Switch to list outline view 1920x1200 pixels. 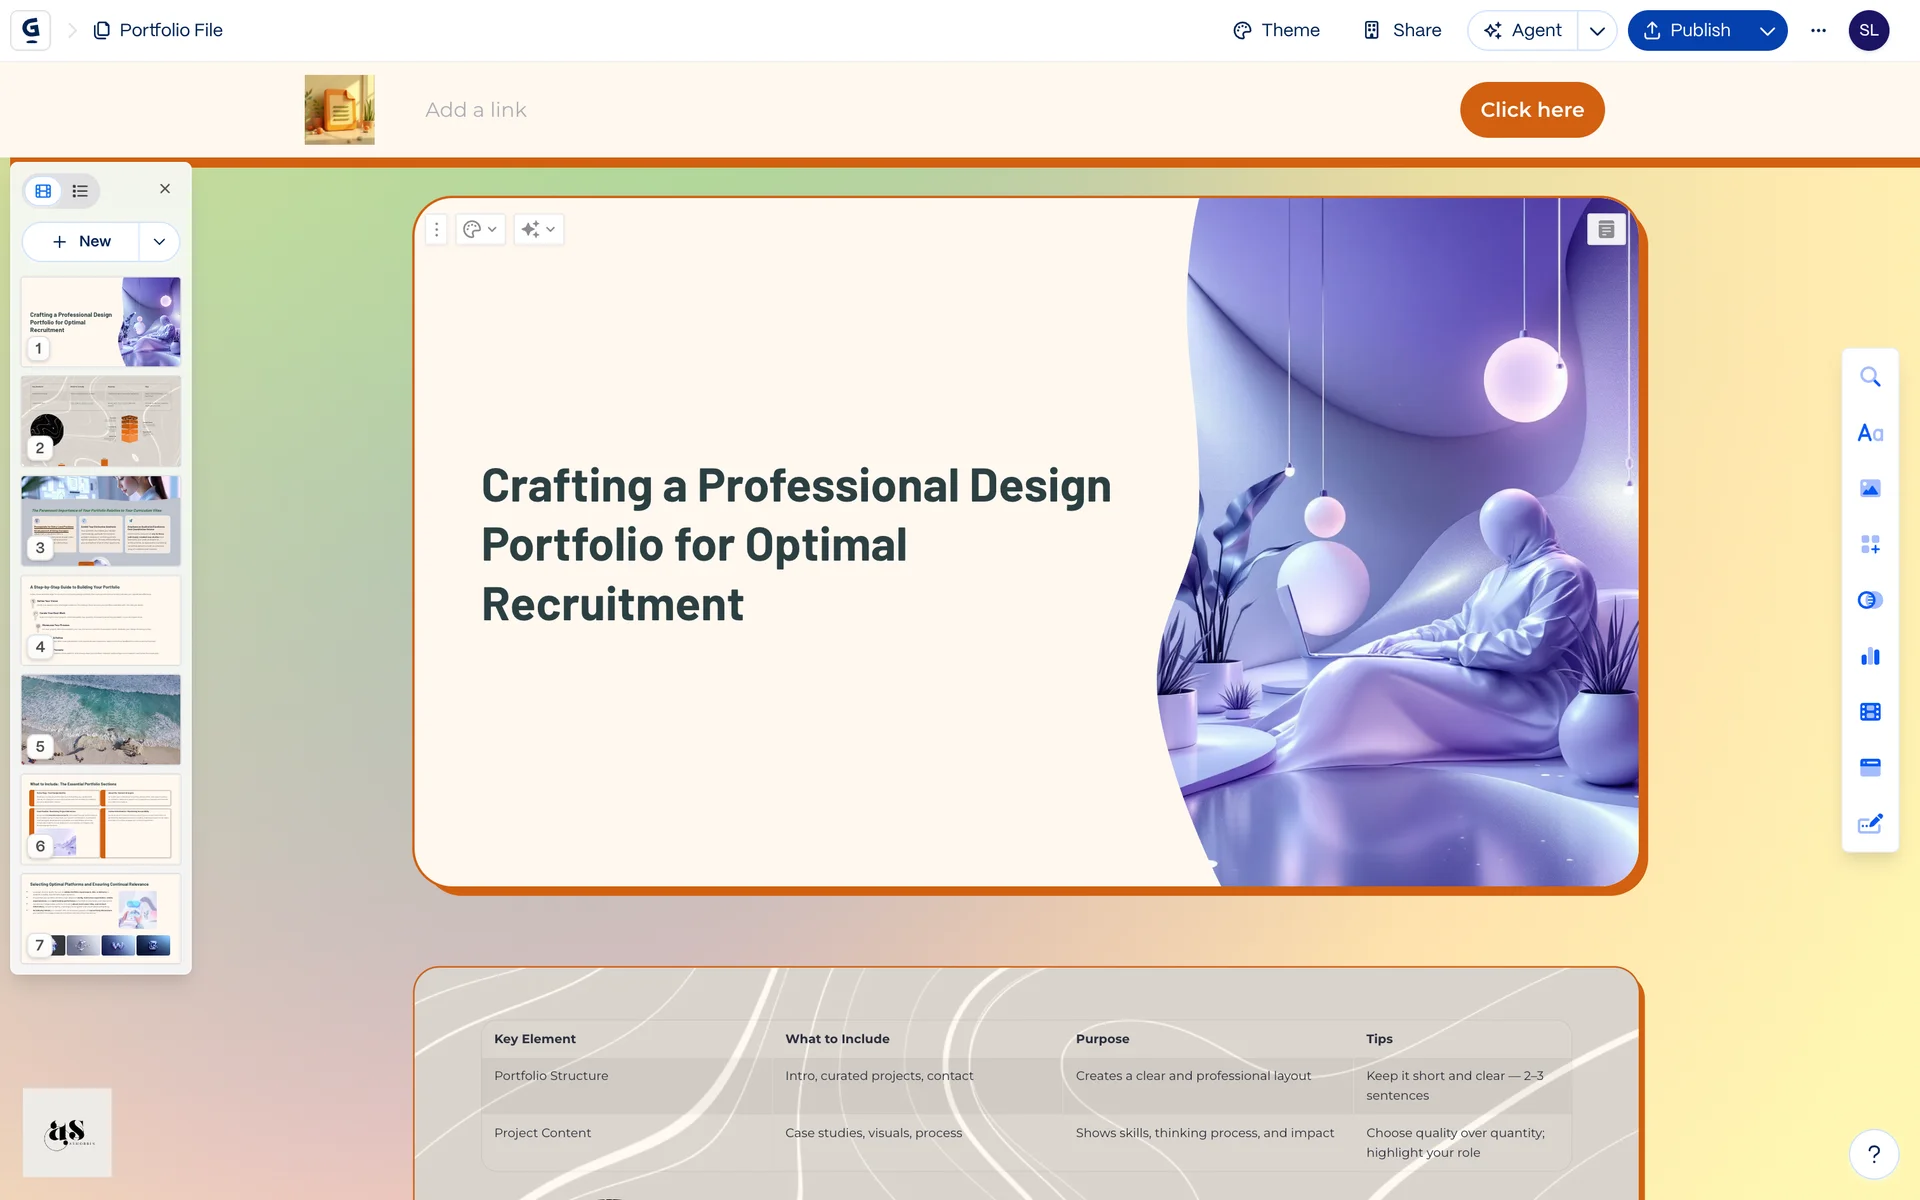(x=80, y=190)
